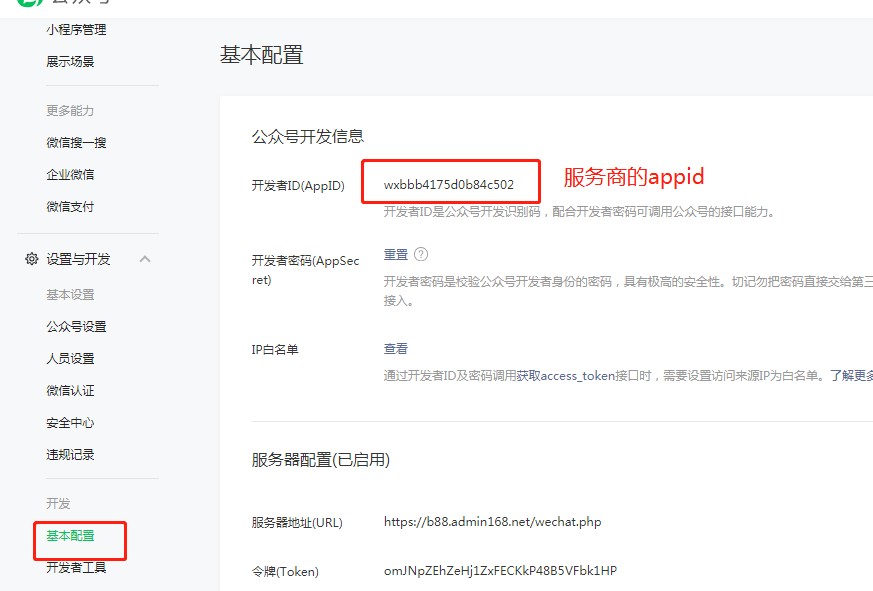
Task: Open 人员设置 in the sidebar
Action: [70, 359]
